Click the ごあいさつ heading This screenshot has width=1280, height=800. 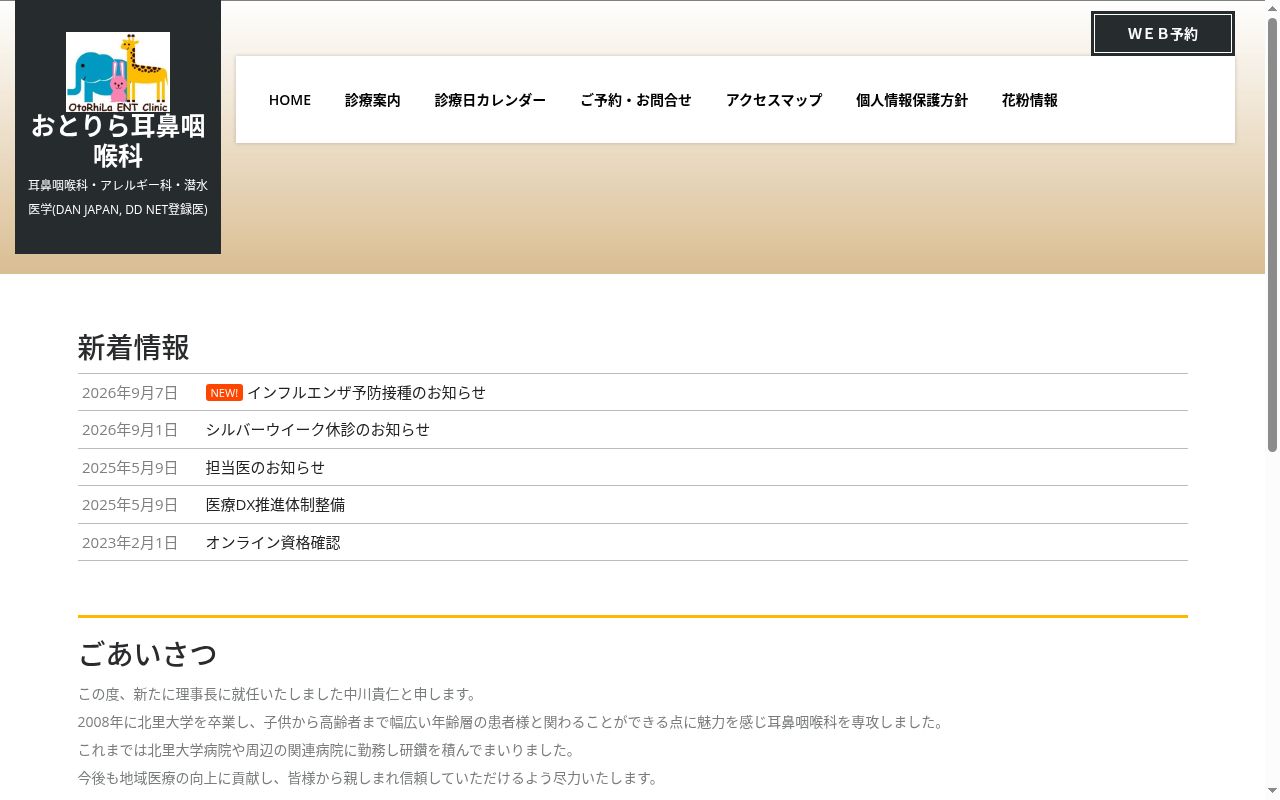(148, 654)
